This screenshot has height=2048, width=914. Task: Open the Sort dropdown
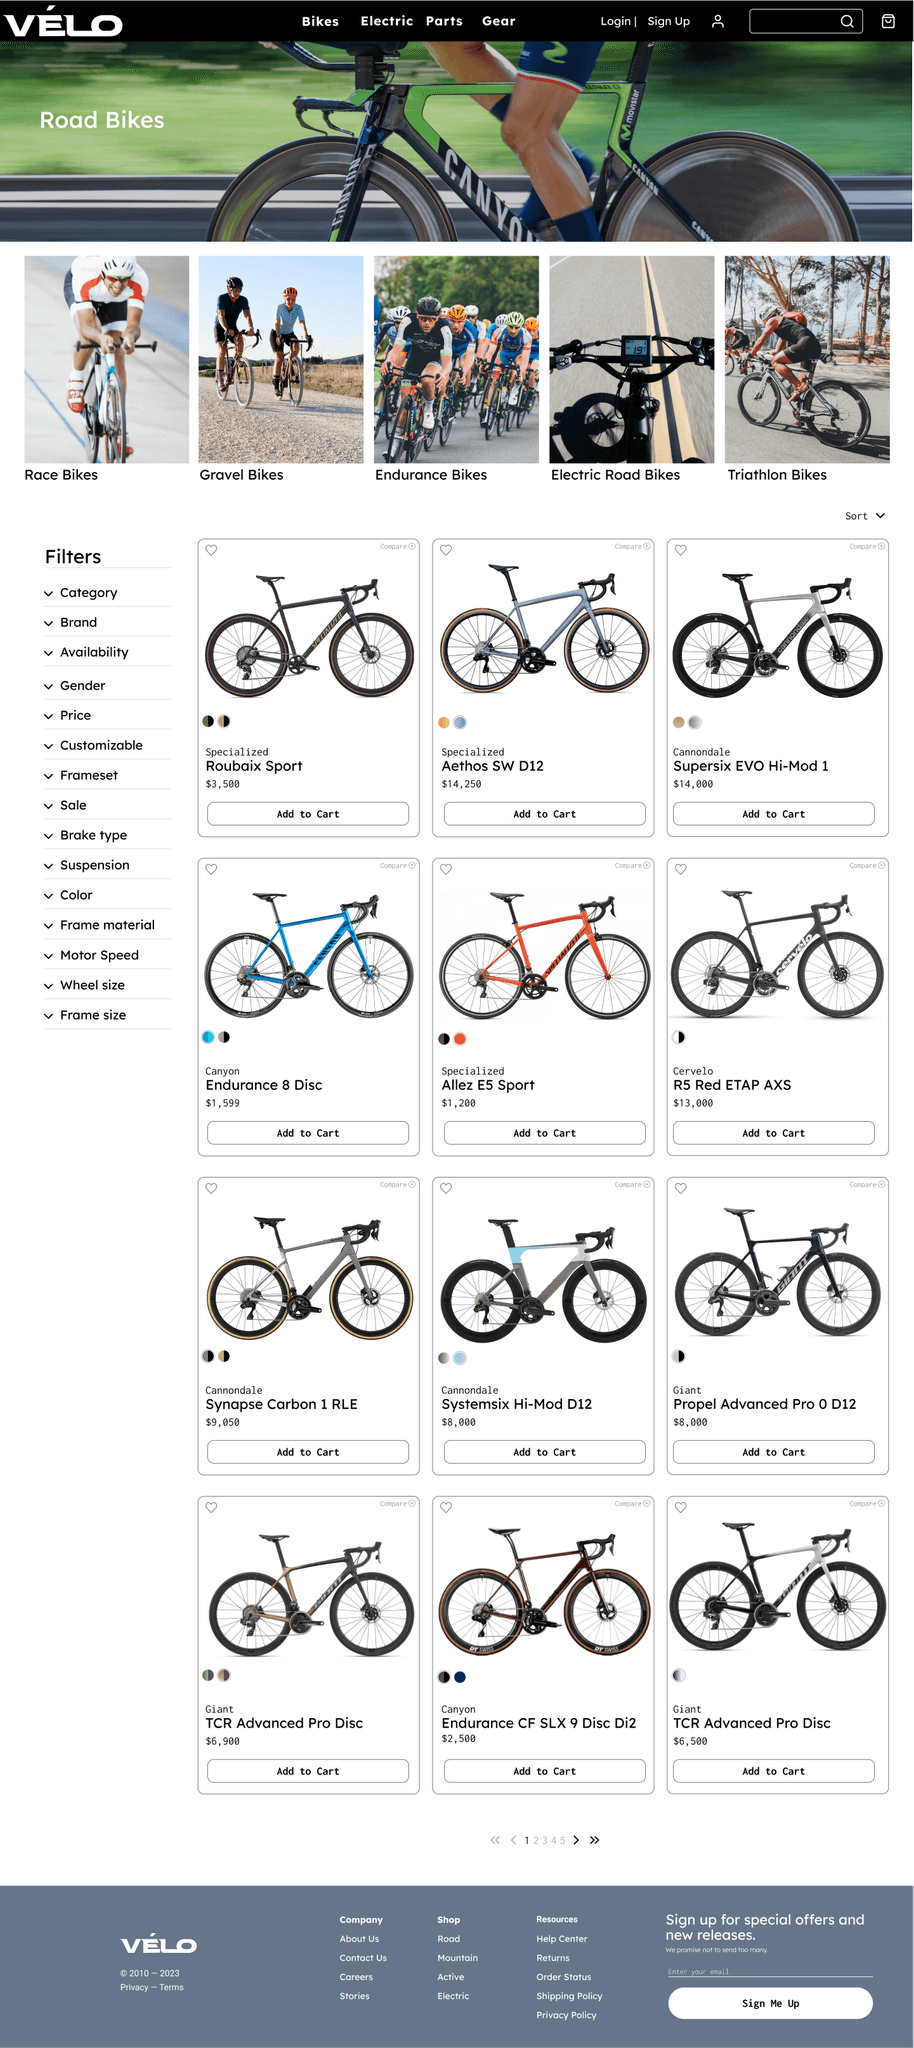(x=865, y=516)
